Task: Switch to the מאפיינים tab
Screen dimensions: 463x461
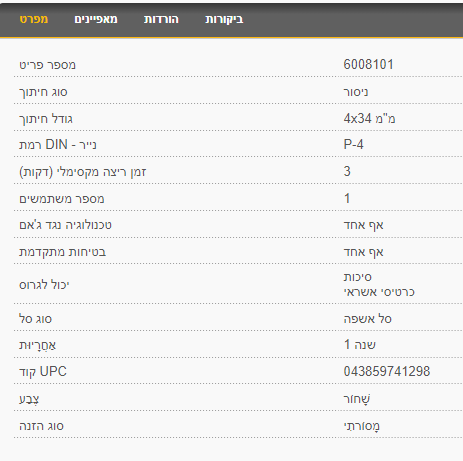Action: 96,19
